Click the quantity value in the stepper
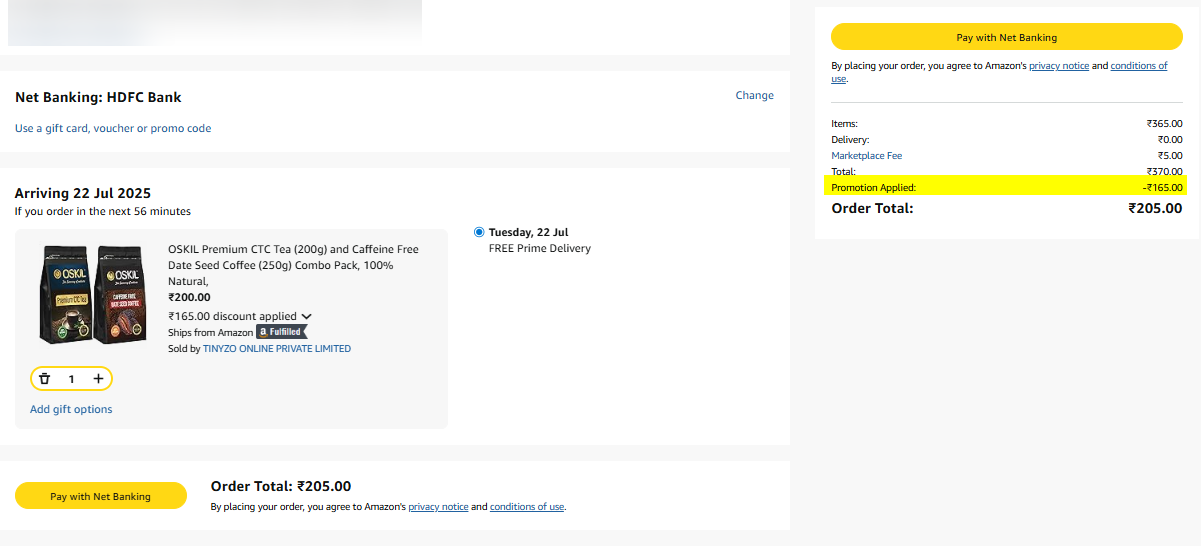Screen dimensions: 1201x546 point(71,379)
